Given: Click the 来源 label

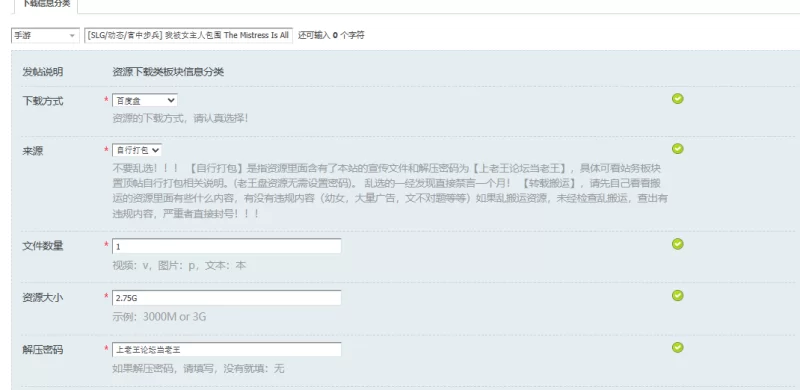Looking at the screenshot, I should click(33, 151).
